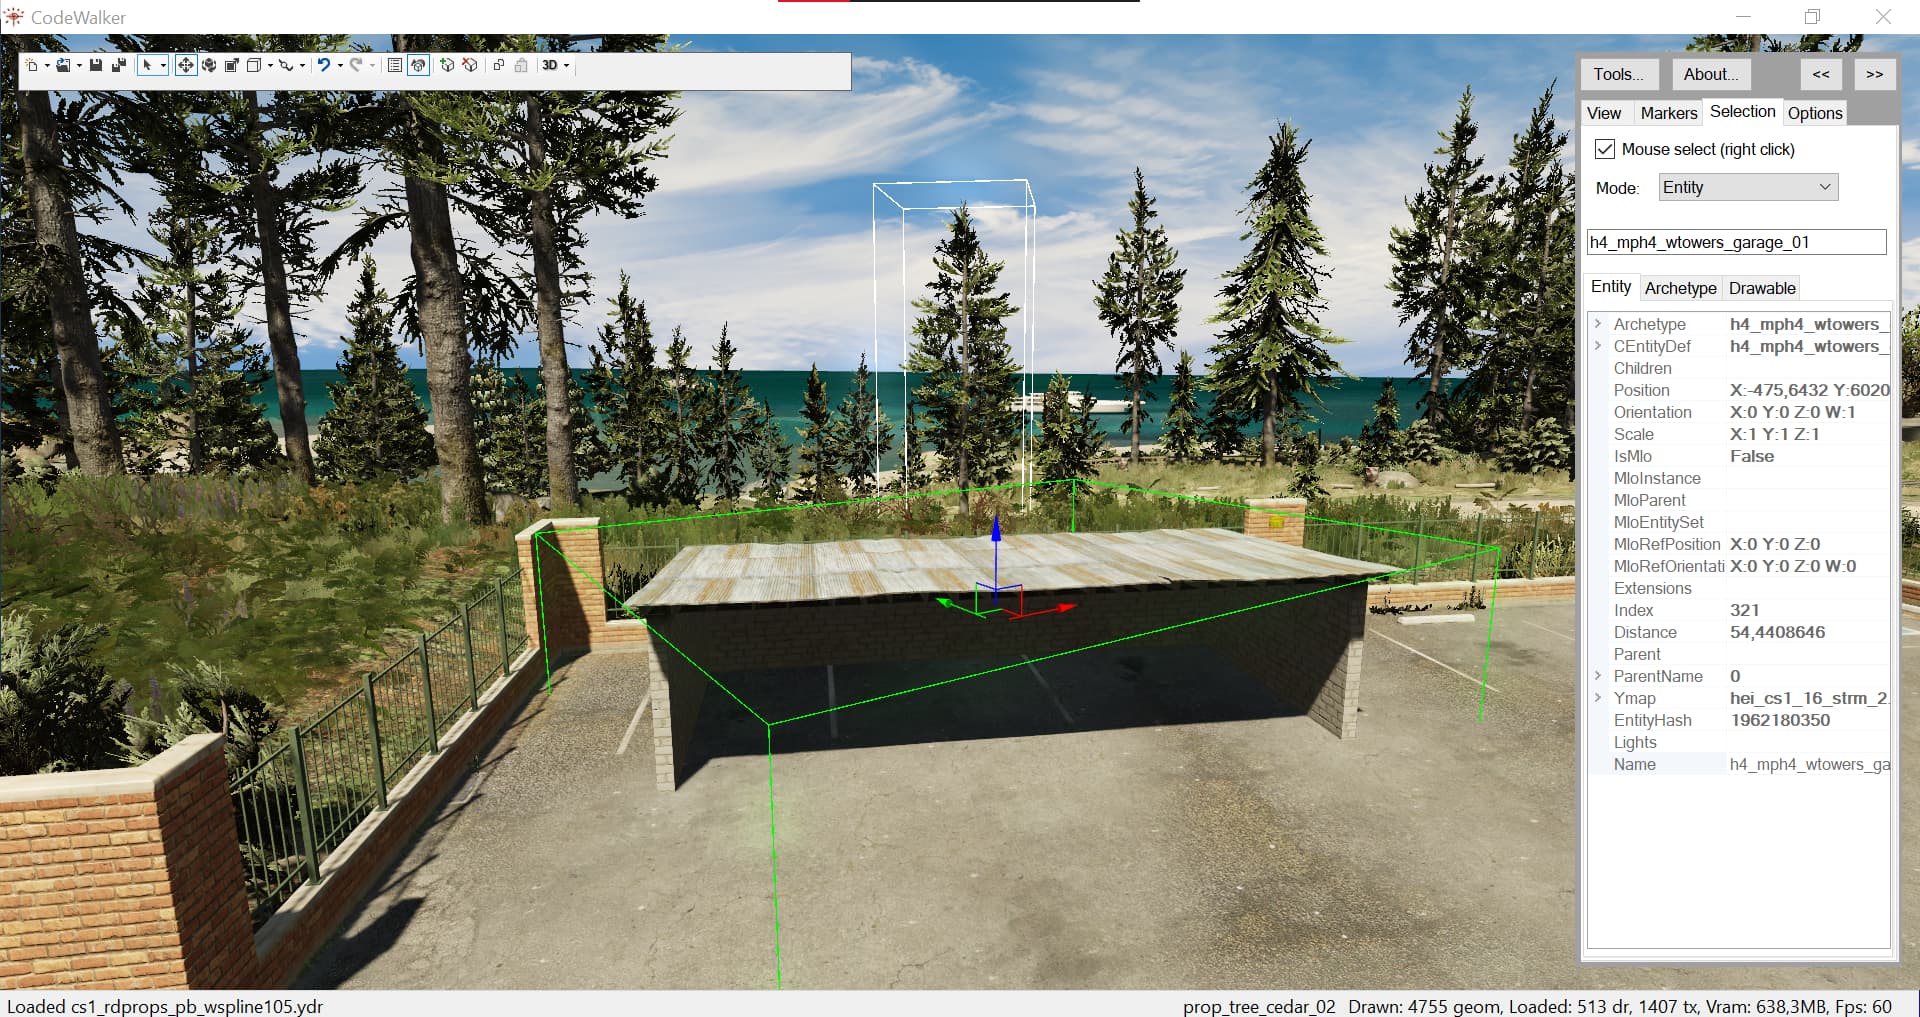Switch to the Drawable sub-tab

point(1762,288)
